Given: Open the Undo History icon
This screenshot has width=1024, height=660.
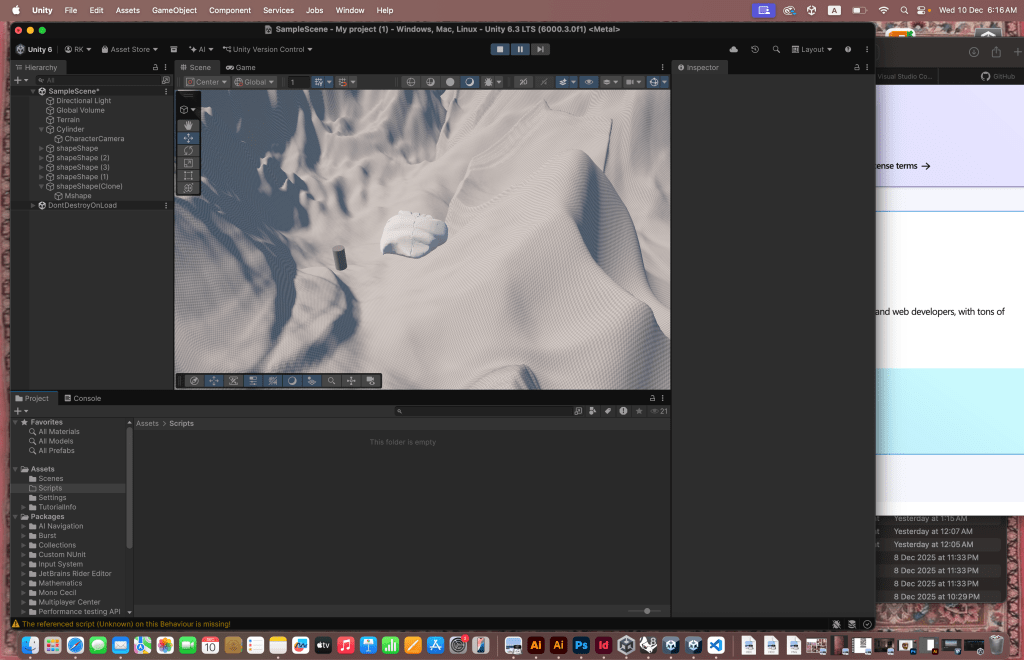Looking at the screenshot, I should (x=755, y=49).
